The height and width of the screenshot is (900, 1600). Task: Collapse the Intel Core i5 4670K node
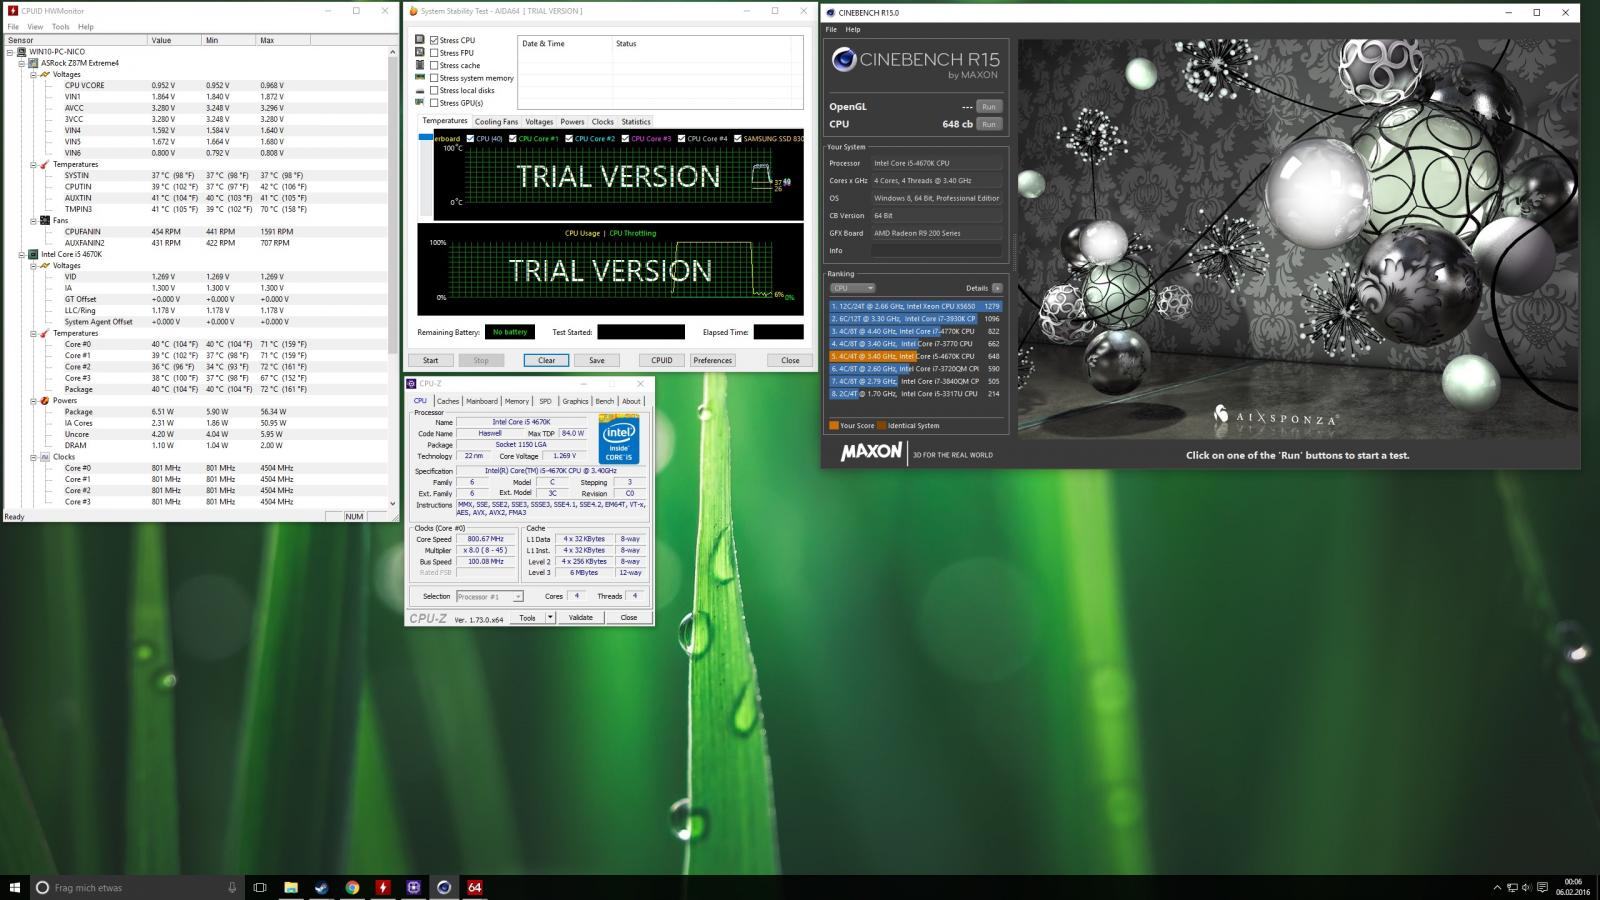(x=21, y=254)
